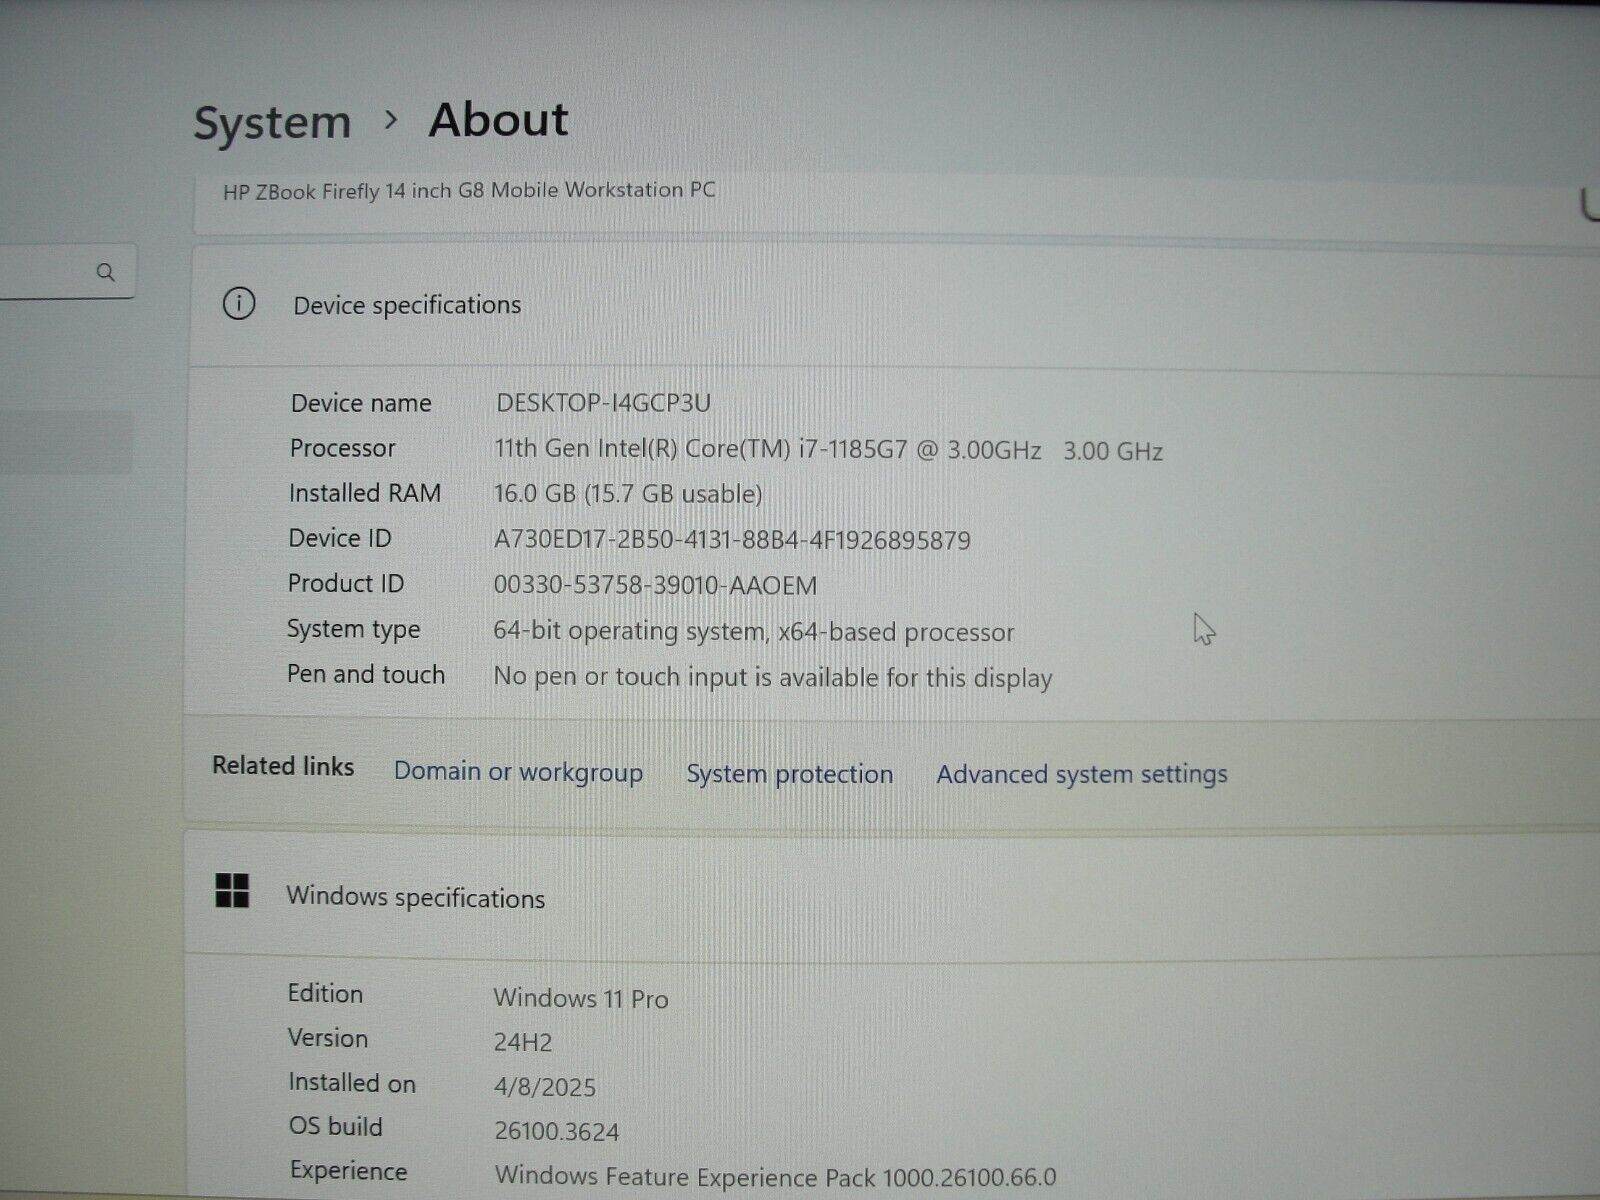
Task: Click the Related links heading
Action: click(x=282, y=766)
